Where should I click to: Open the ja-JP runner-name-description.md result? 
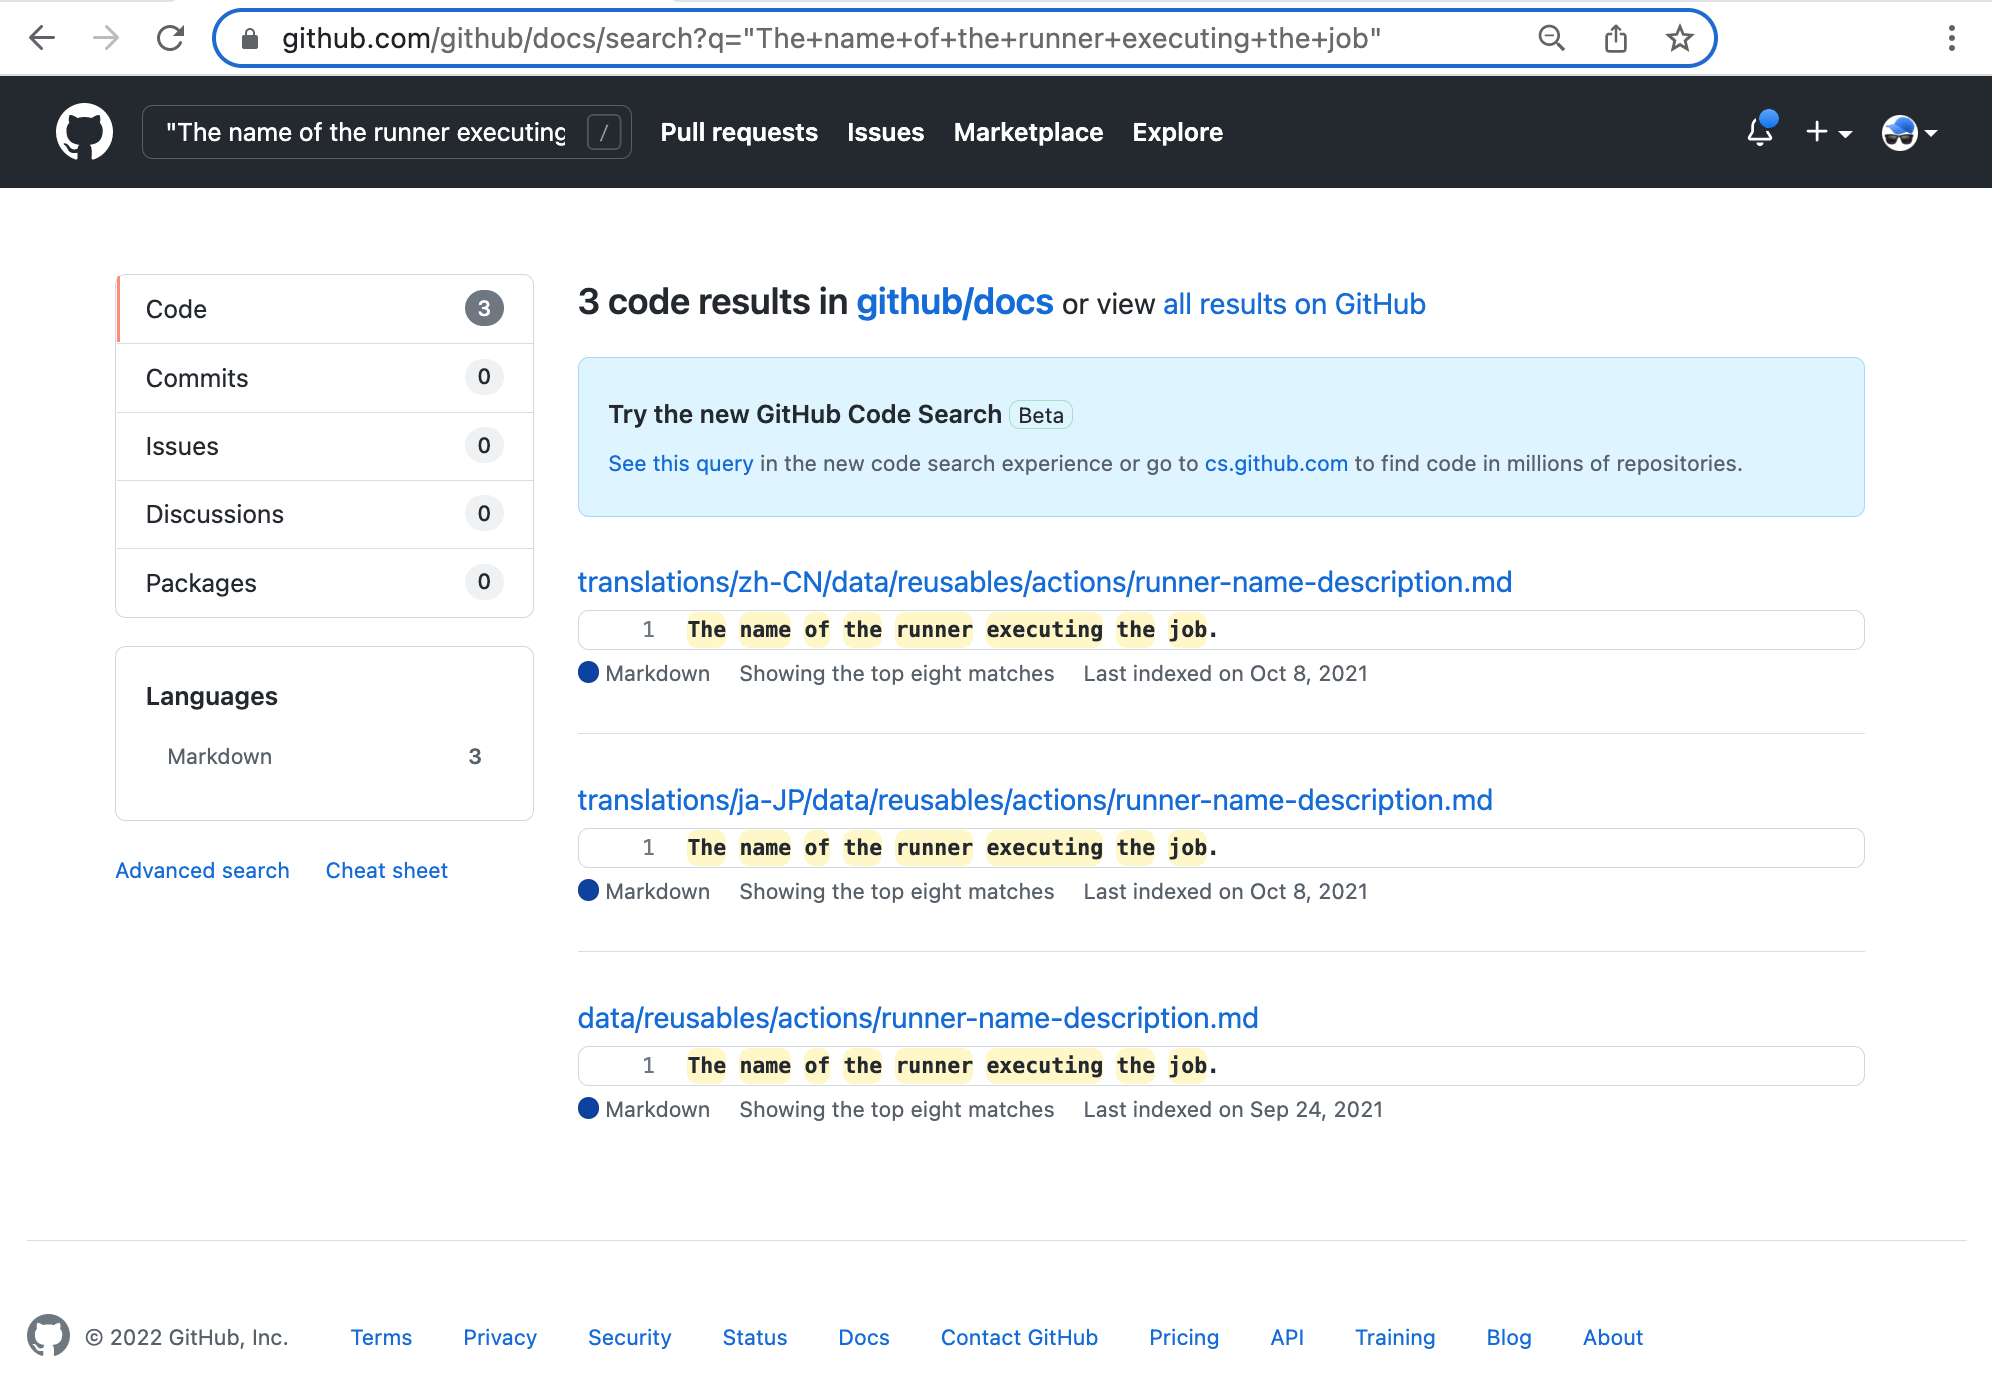pos(1035,800)
